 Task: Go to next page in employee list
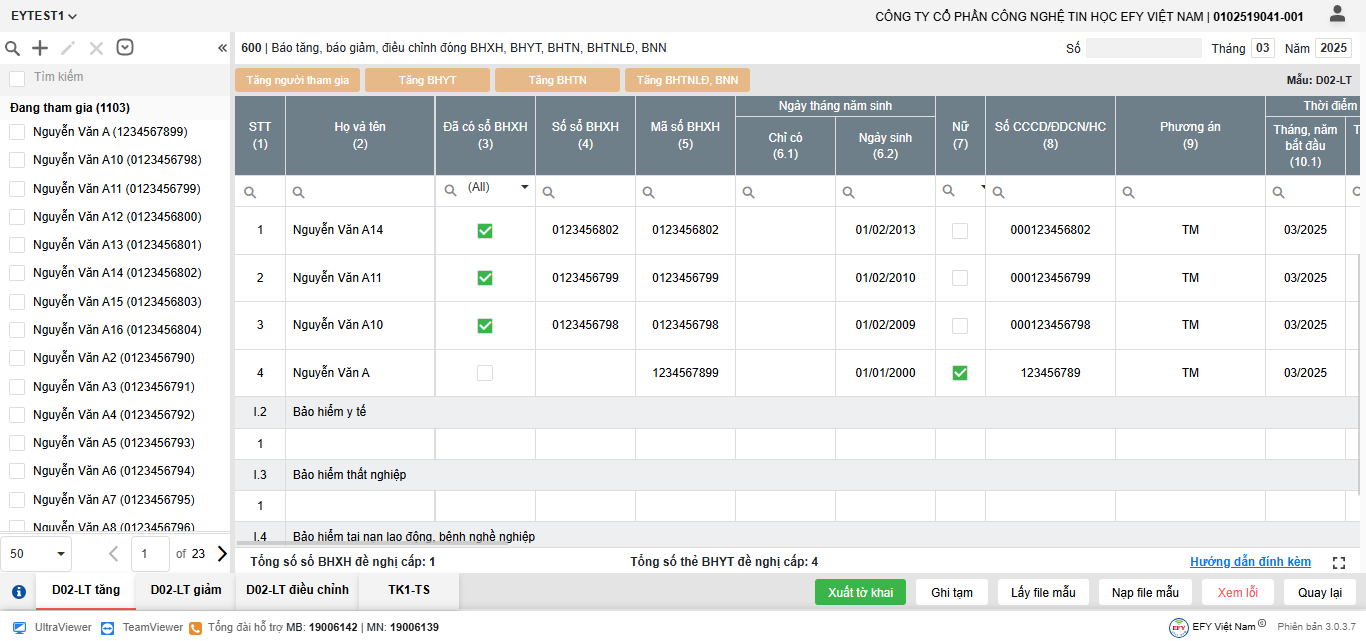222,553
